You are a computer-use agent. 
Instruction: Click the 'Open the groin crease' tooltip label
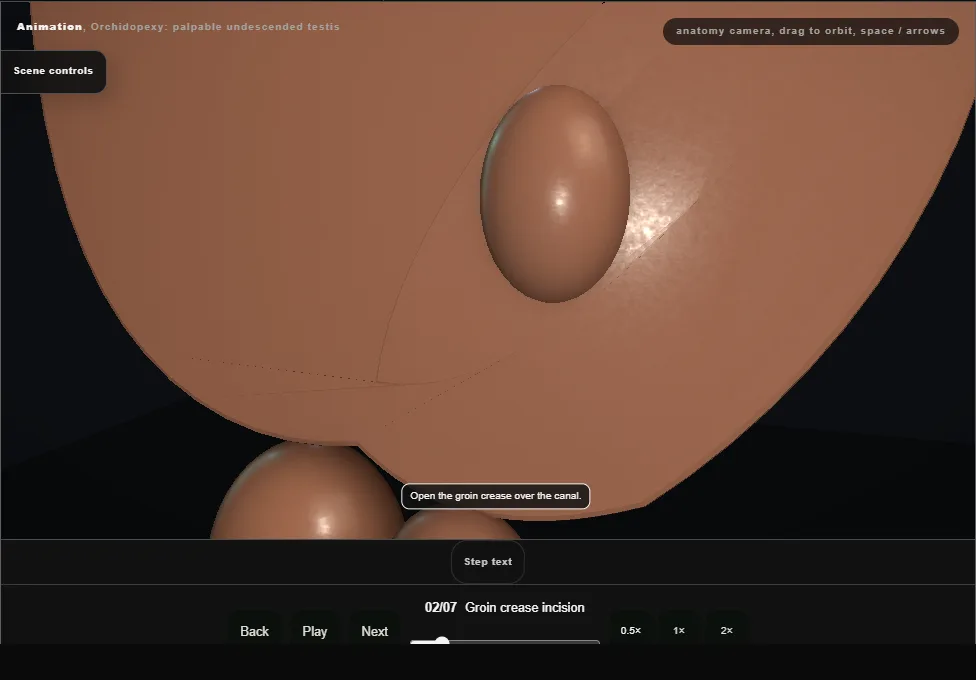point(495,496)
